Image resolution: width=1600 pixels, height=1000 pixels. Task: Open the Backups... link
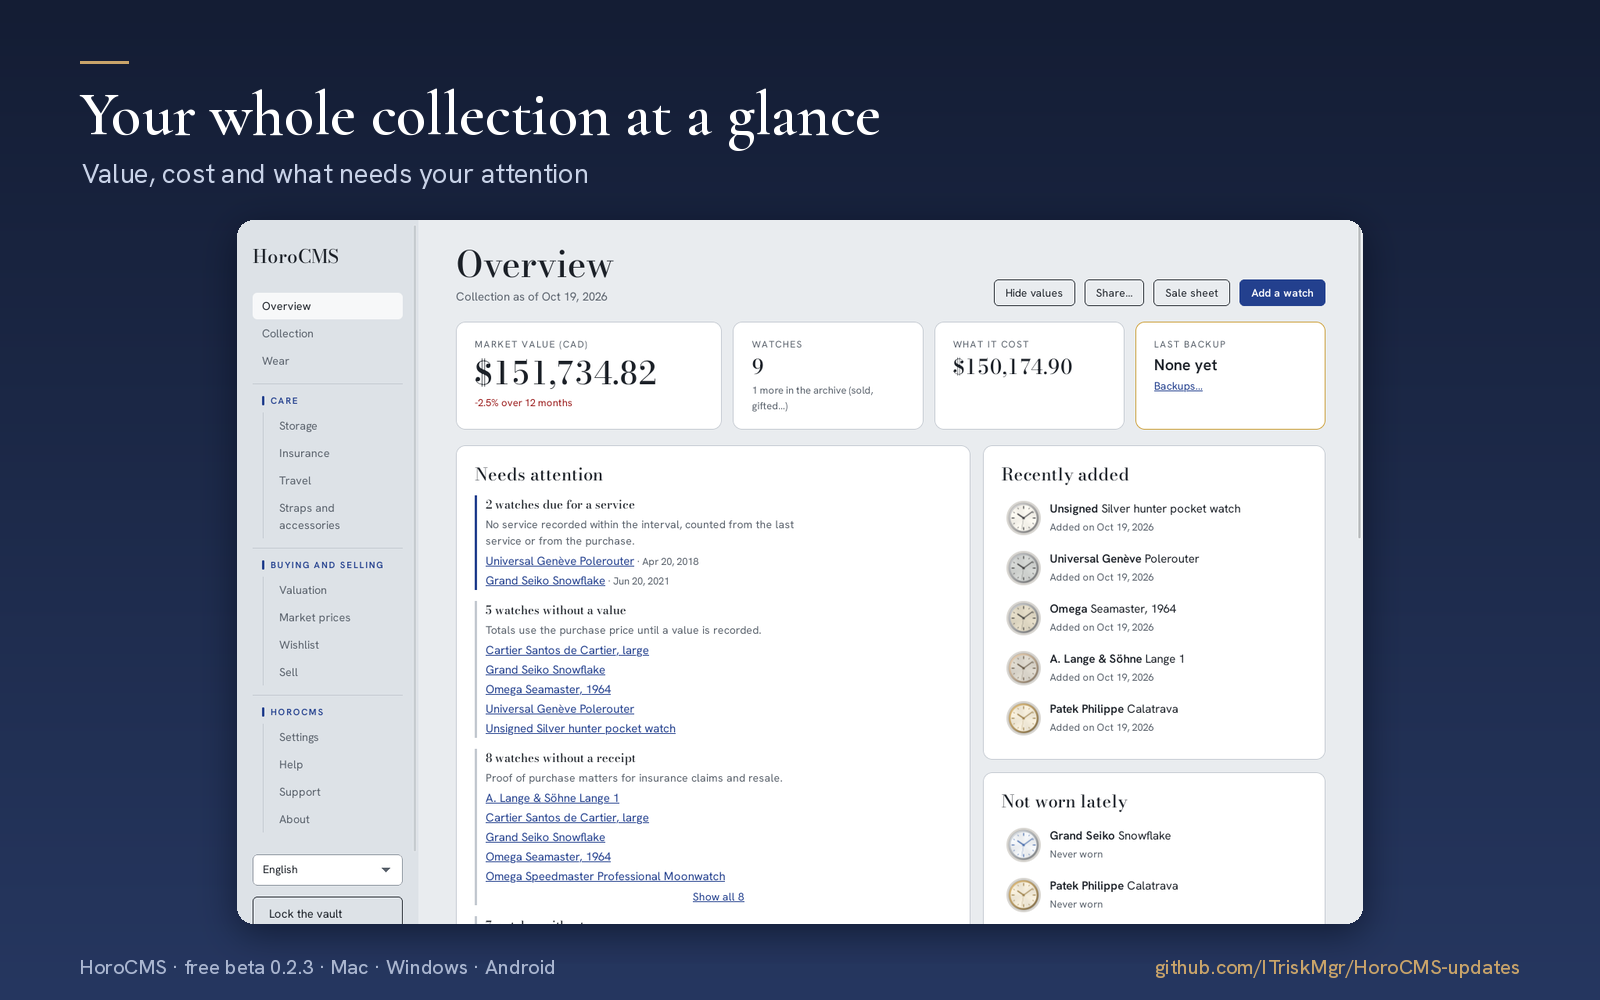pos(1178,386)
